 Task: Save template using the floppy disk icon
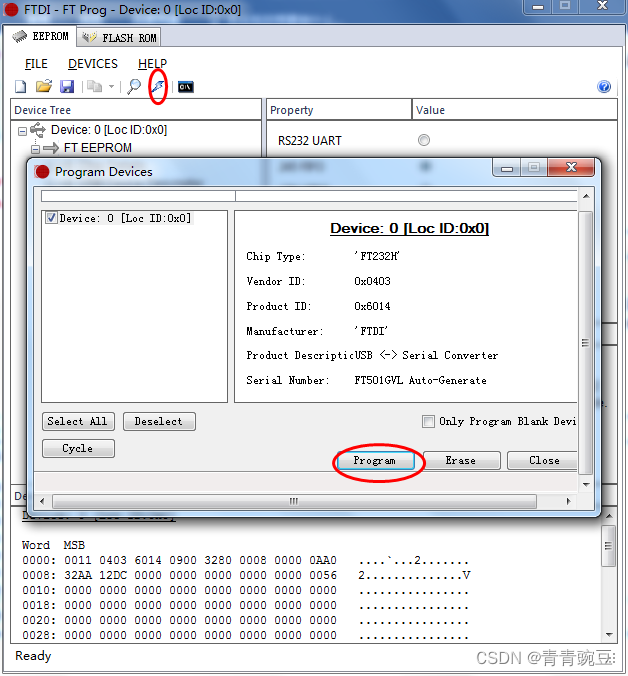(x=67, y=87)
